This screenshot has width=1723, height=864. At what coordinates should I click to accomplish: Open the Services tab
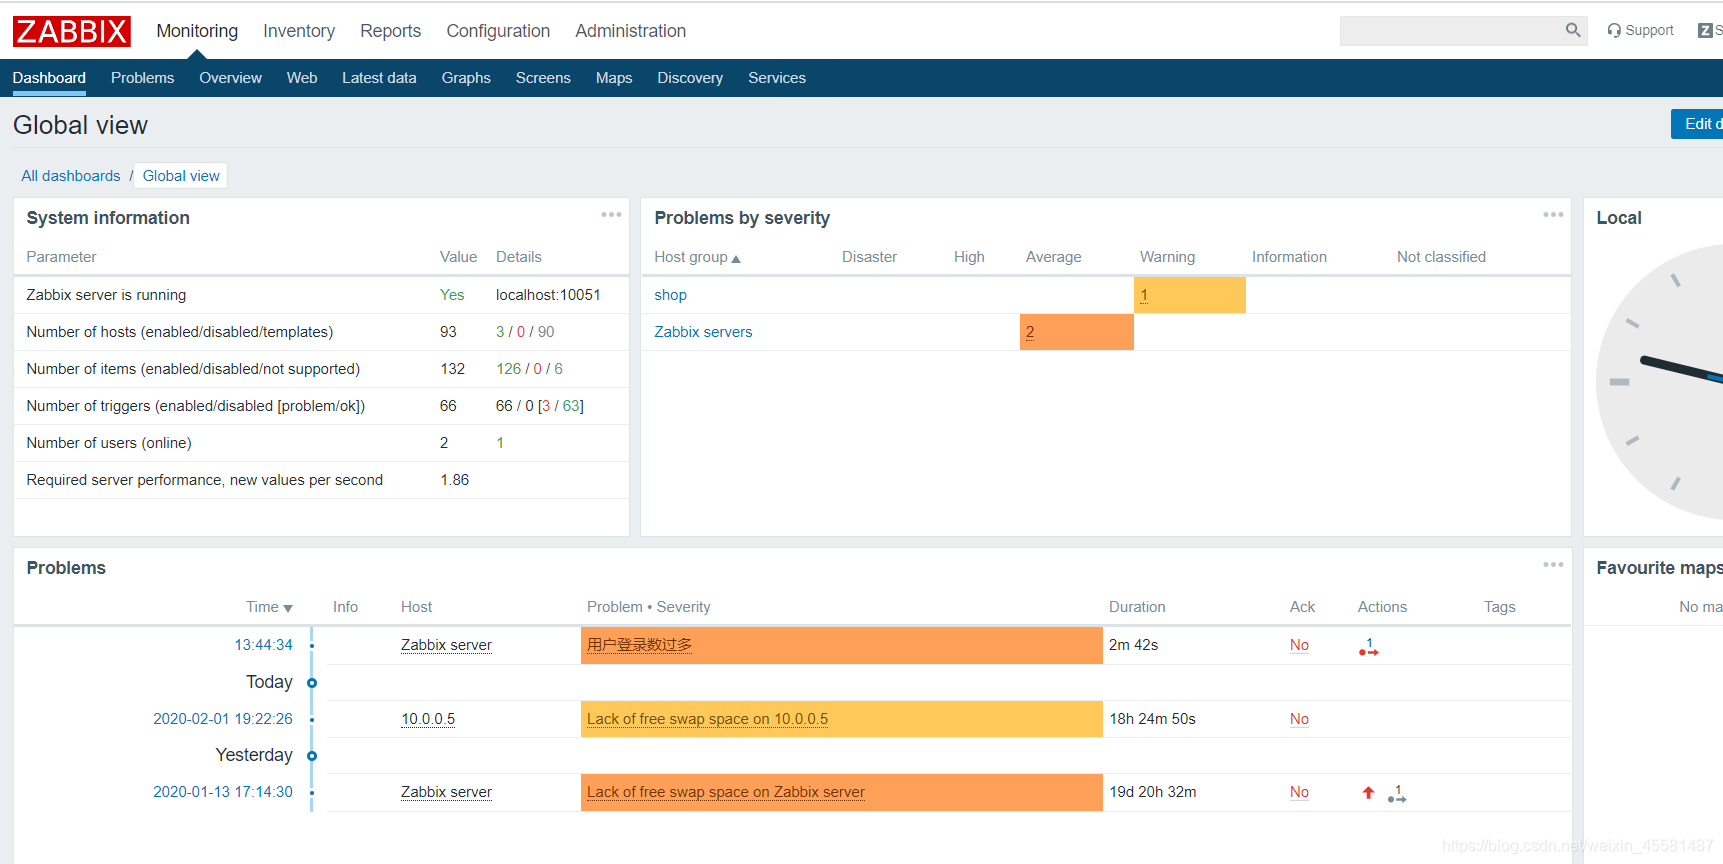pyautogui.click(x=777, y=78)
